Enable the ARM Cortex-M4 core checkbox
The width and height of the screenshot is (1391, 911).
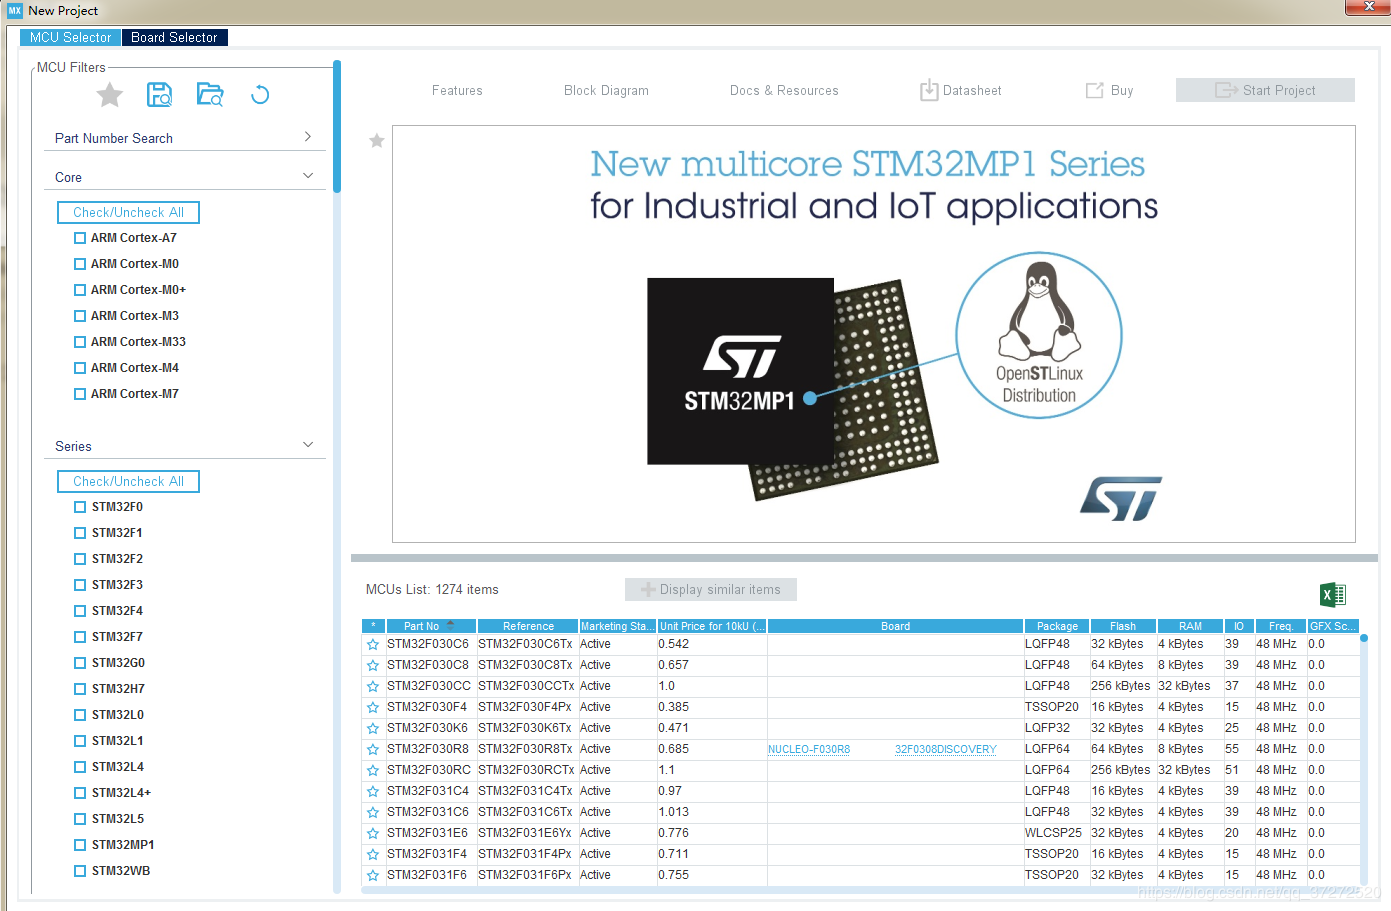pyautogui.click(x=80, y=368)
